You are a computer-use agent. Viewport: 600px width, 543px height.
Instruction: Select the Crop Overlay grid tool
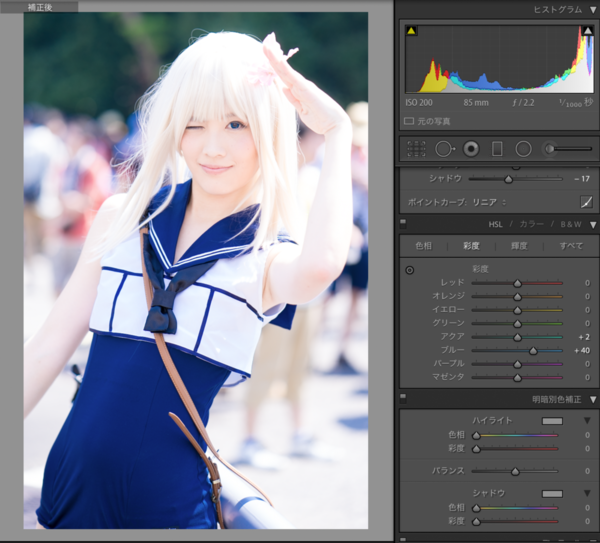(416, 149)
